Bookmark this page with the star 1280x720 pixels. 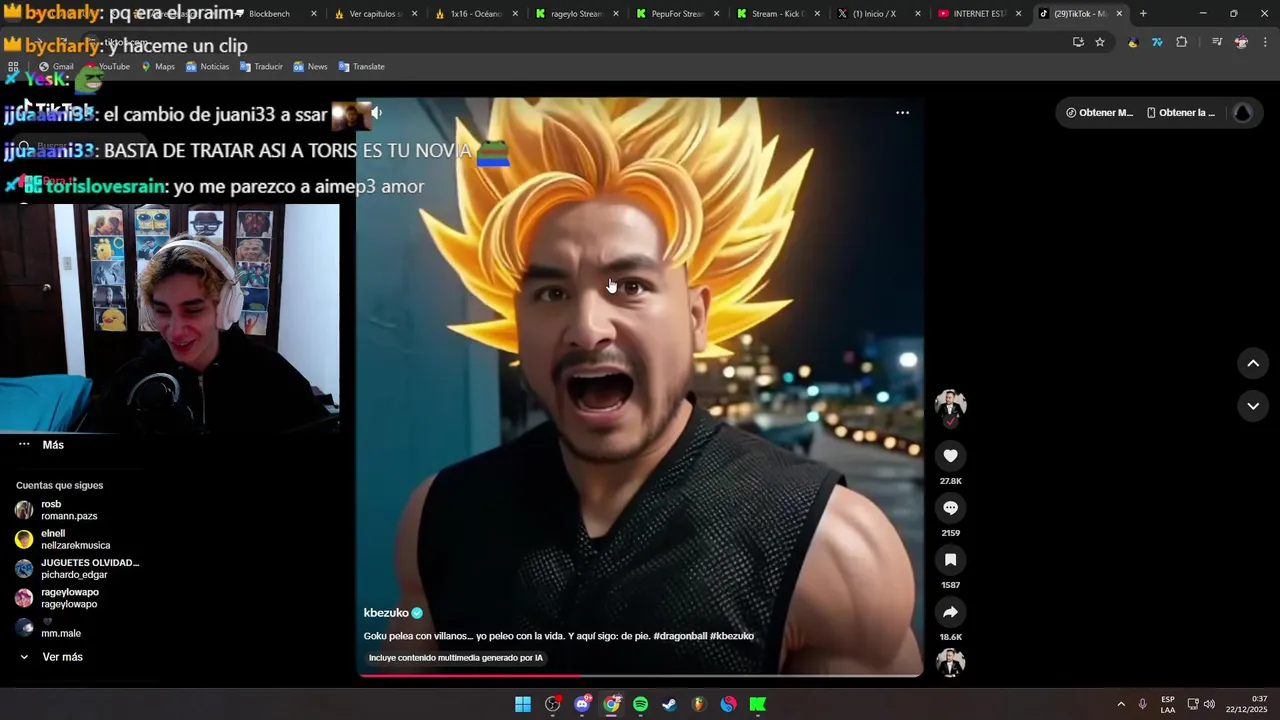tap(1100, 42)
